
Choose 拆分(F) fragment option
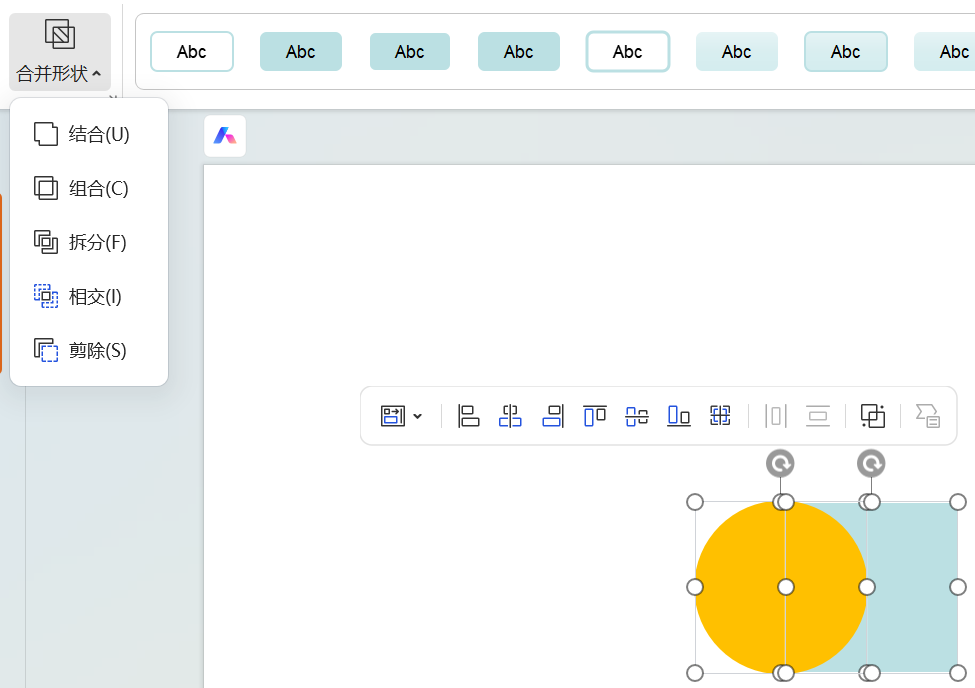[x=89, y=242]
